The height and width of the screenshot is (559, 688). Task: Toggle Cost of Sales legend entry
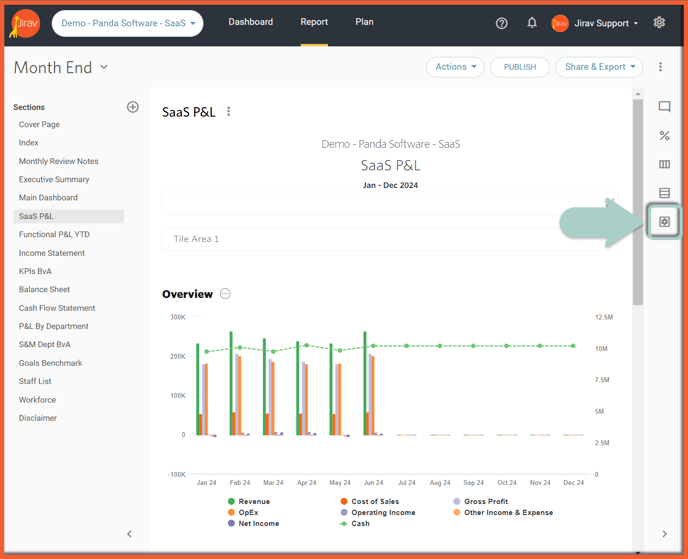point(370,501)
